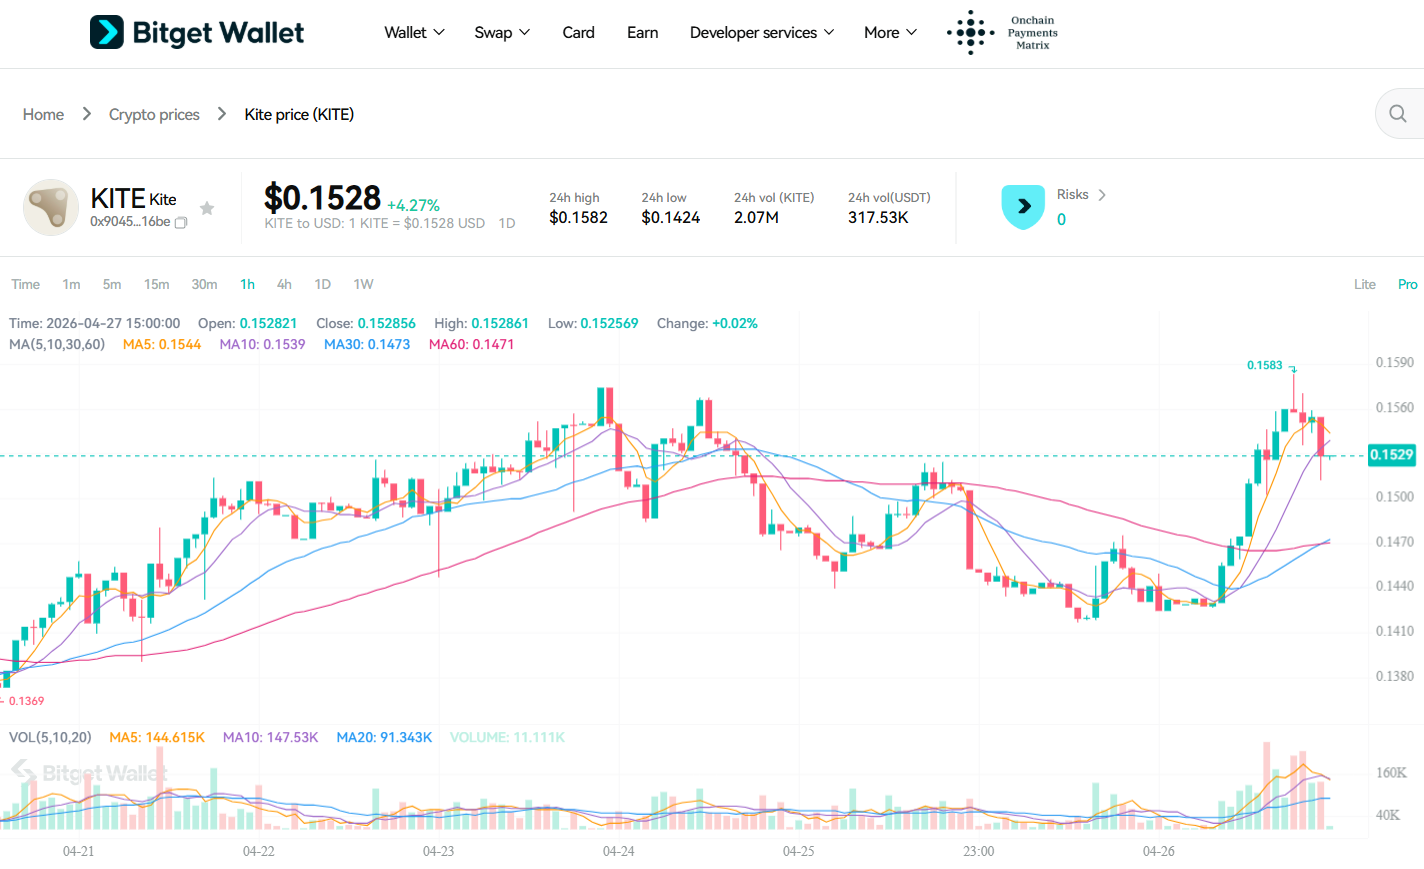
Task: Enable the Lite chart mode
Action: pos(1364,284)
